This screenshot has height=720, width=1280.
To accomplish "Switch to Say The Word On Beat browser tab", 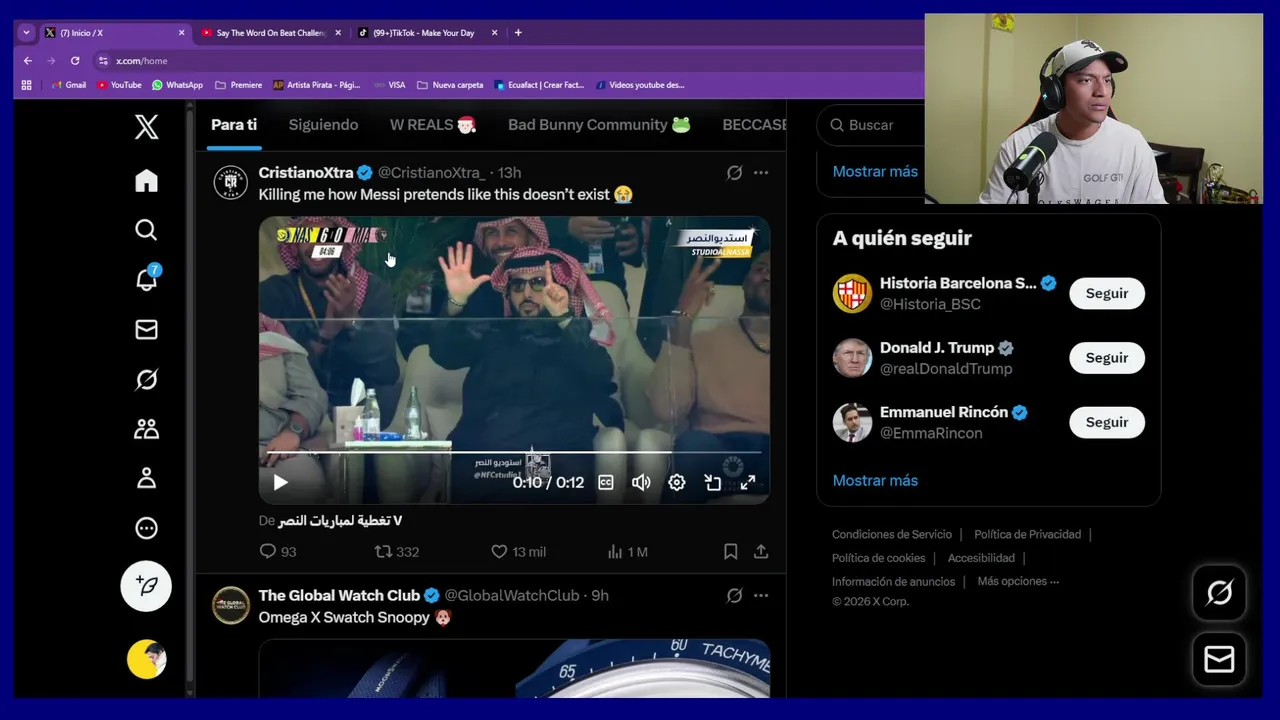I will [x=270, y=33].
